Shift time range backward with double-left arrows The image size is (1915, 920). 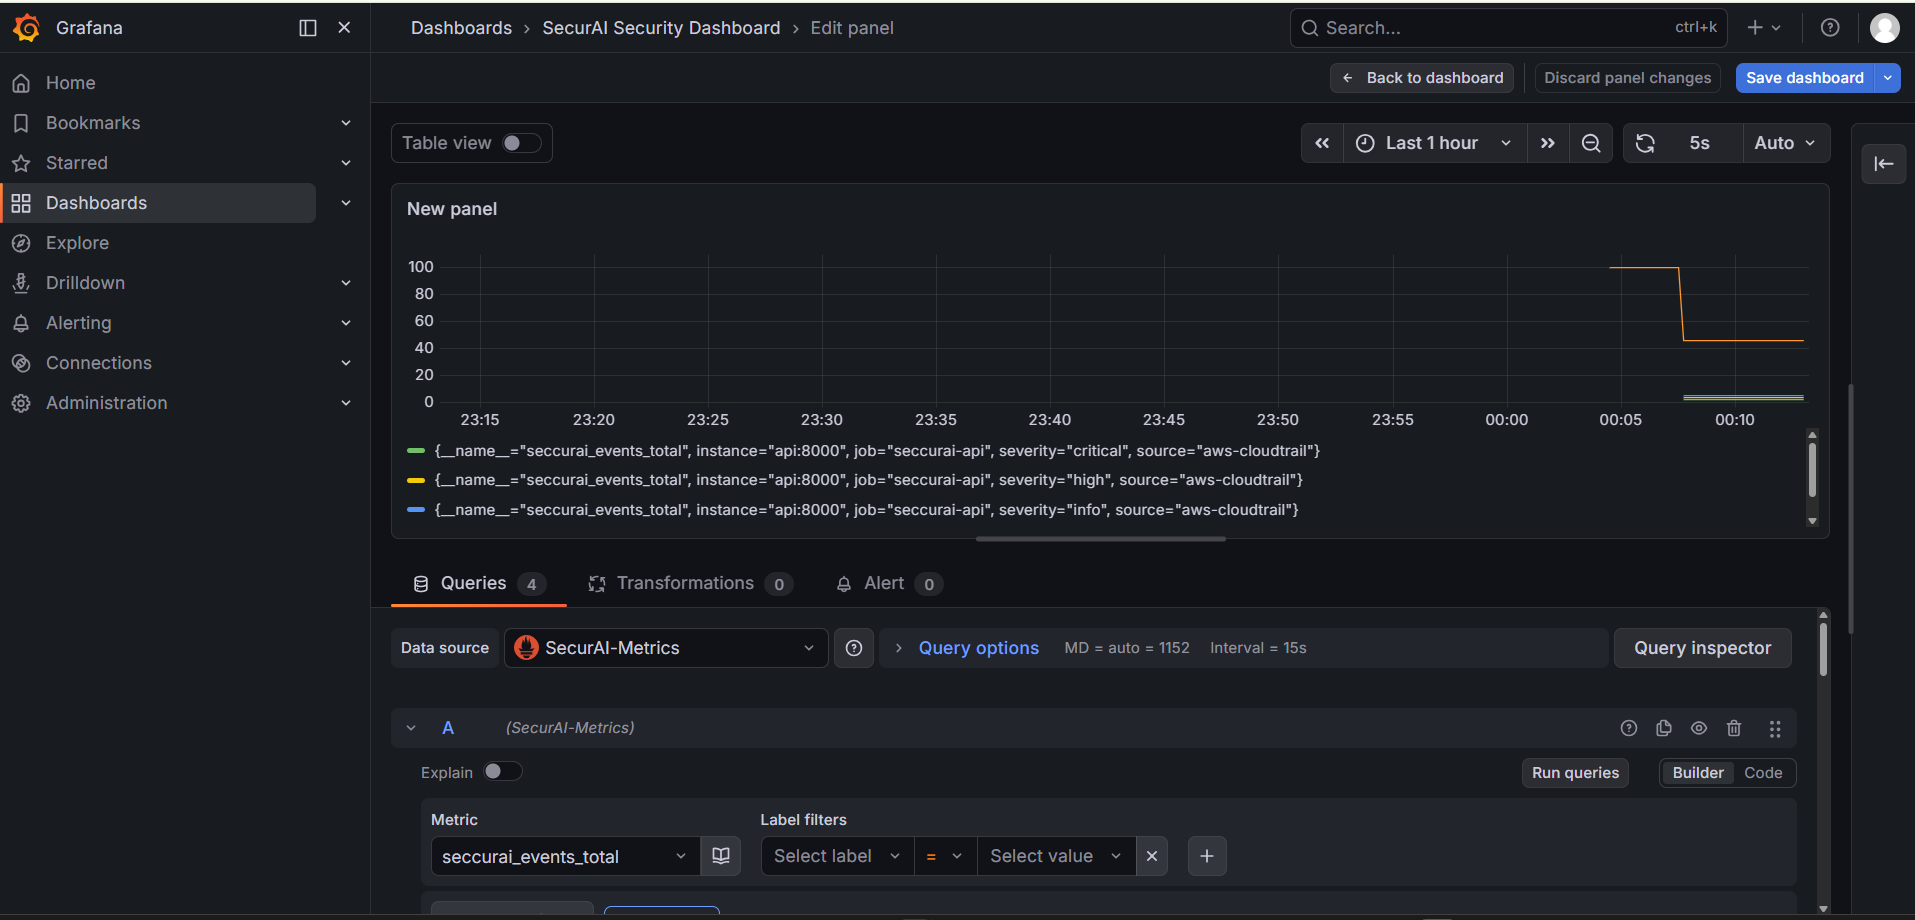pos(1322,143)
